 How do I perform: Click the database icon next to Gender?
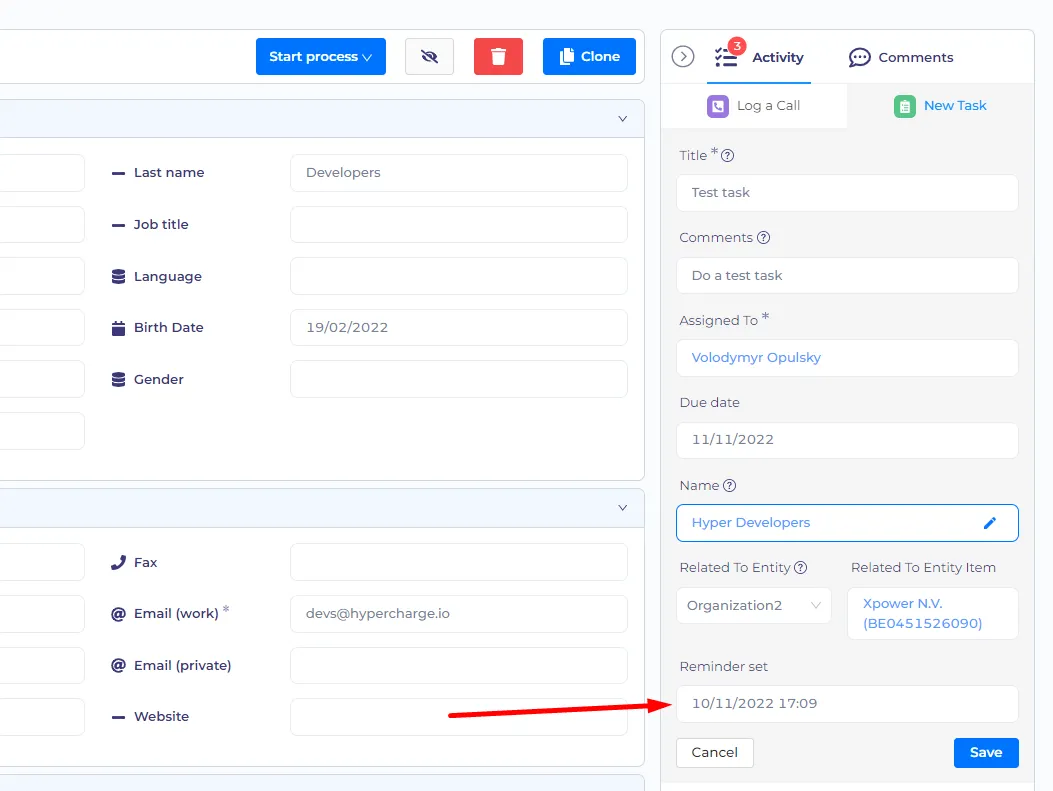coord(118,379)
